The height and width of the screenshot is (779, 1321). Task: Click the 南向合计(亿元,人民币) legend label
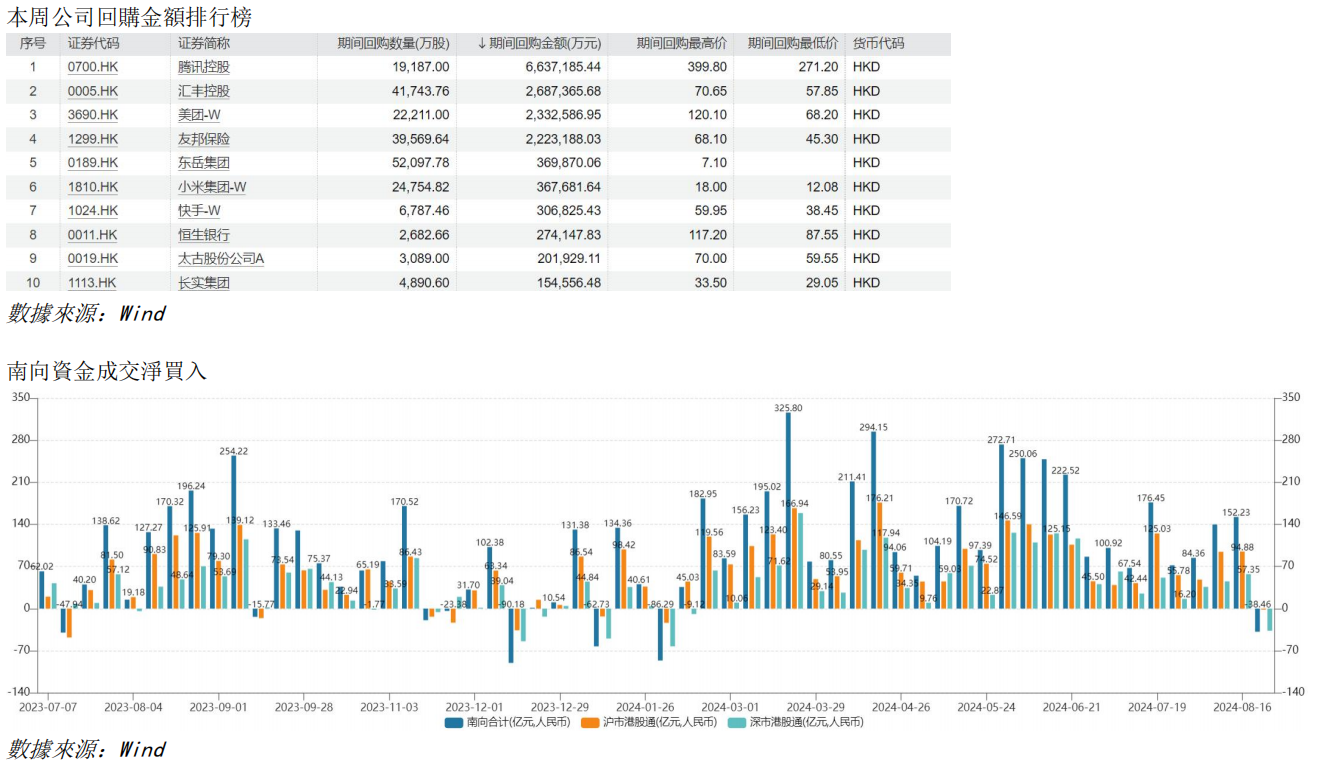(x=519, y=722)
